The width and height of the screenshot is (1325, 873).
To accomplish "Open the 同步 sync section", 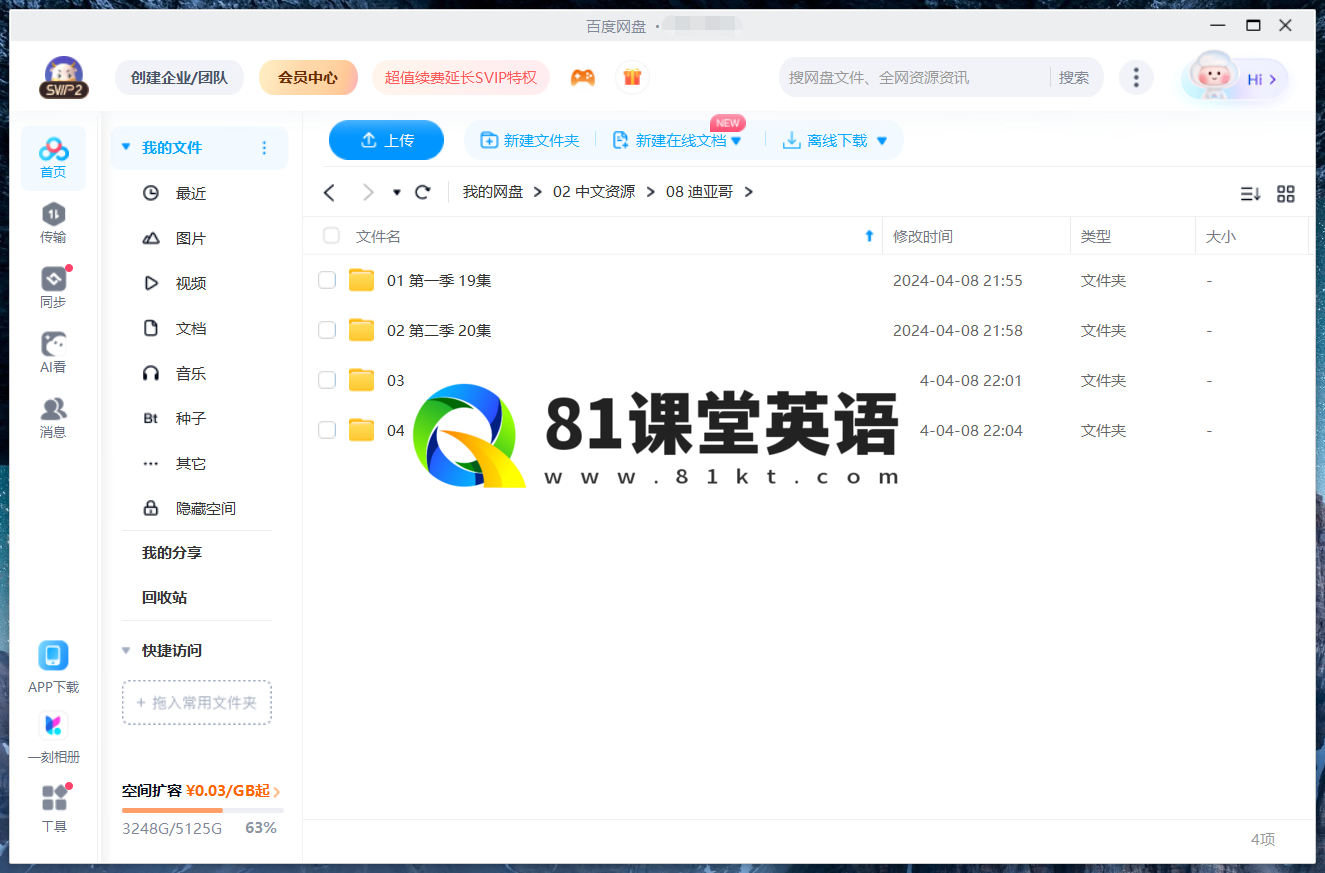I will (x=54, y=288).
